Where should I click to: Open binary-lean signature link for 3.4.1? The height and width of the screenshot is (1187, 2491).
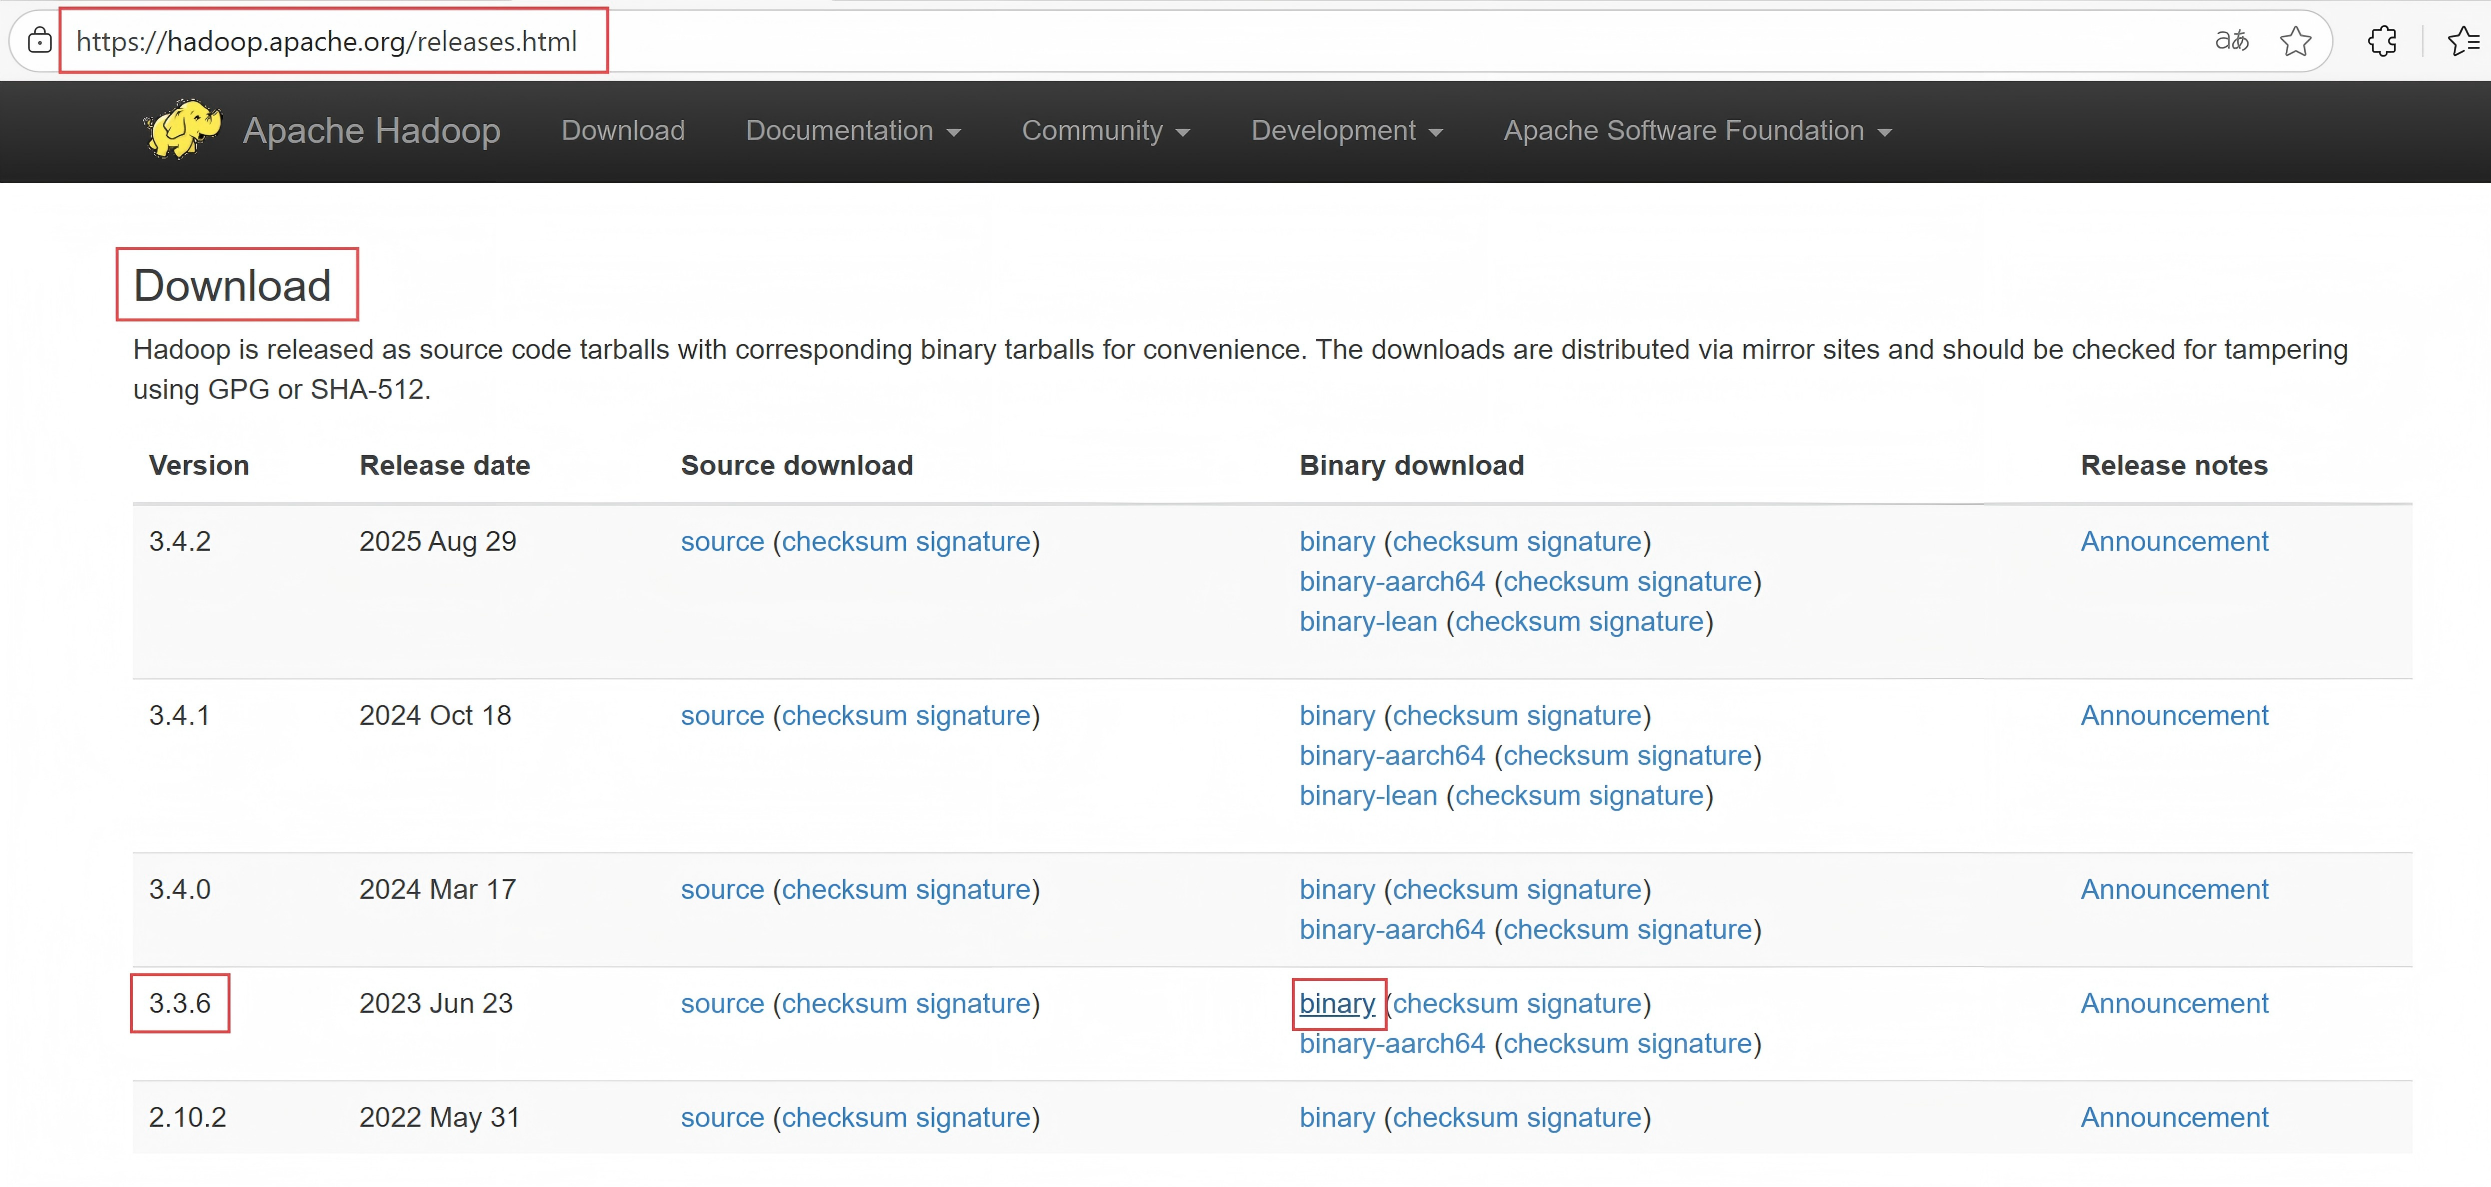click(x=1646, y=795)
